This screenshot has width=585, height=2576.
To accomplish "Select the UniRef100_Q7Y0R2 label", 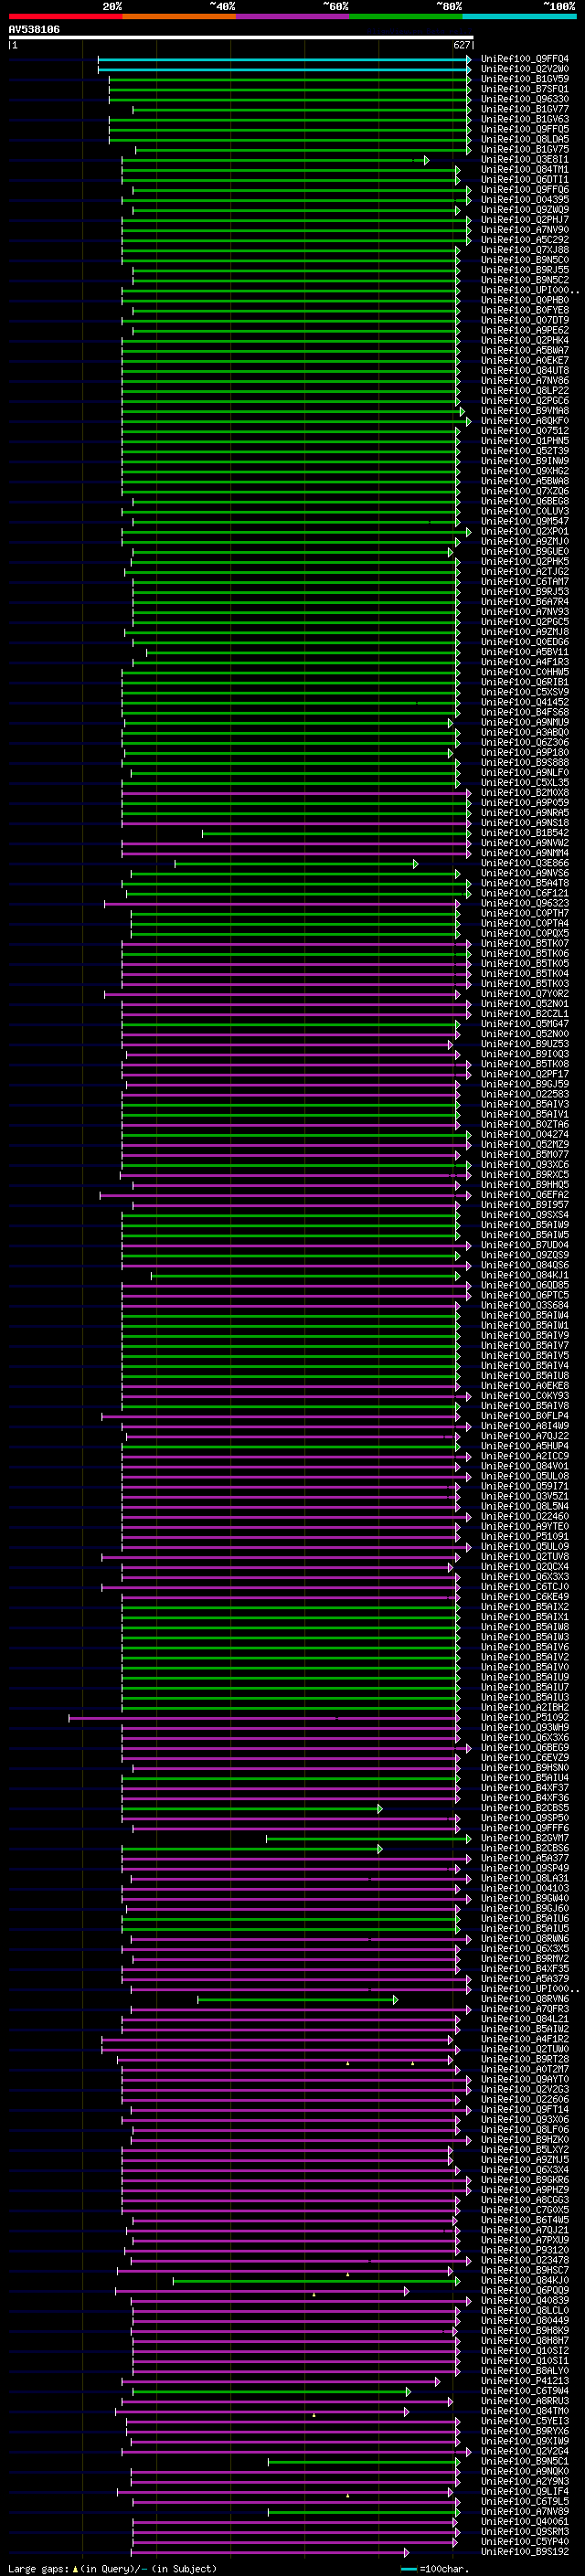I will [x=525, y=994].
